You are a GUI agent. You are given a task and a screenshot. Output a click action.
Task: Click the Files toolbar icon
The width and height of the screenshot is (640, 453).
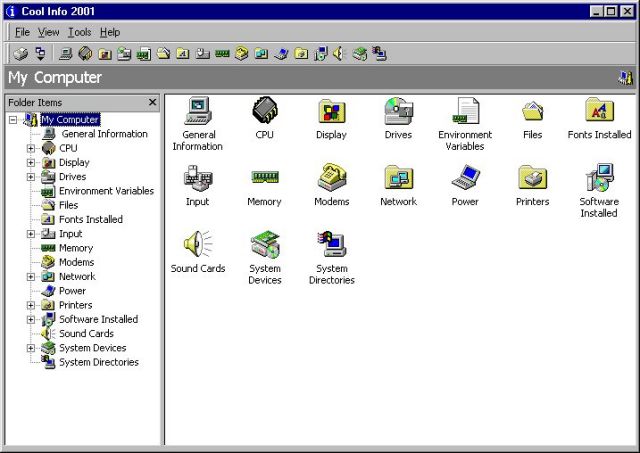coord(163,53)
